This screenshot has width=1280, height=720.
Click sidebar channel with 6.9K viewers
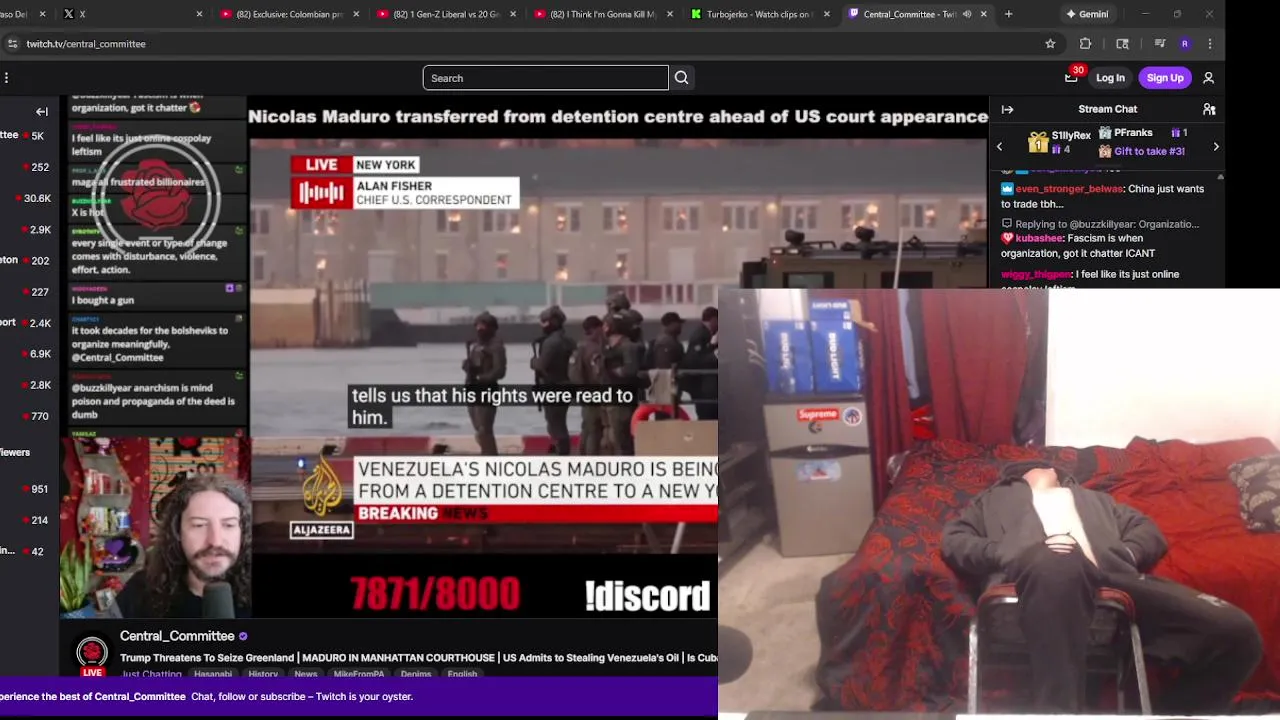click(28, 354)
